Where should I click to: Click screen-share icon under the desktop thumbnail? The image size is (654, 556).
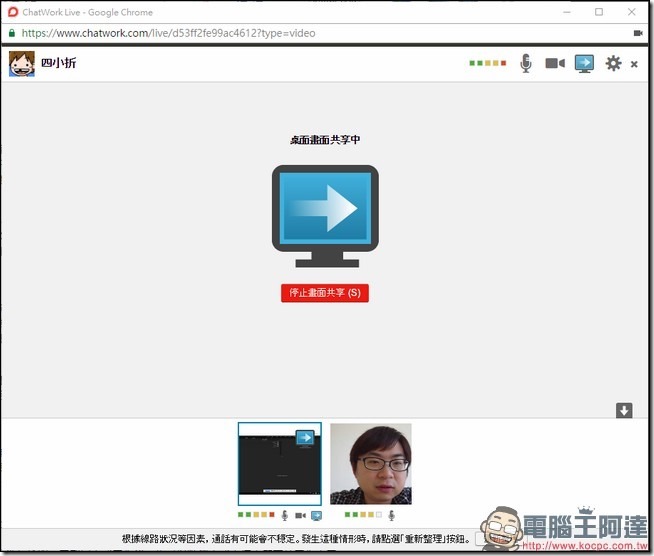pos(317,516)
